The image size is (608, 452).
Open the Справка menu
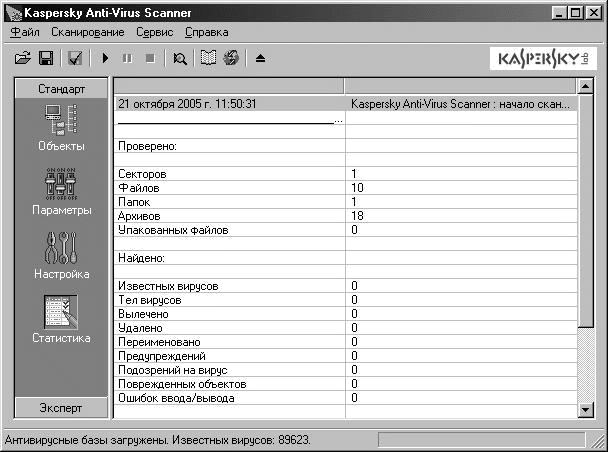click(x=207, y=32)
